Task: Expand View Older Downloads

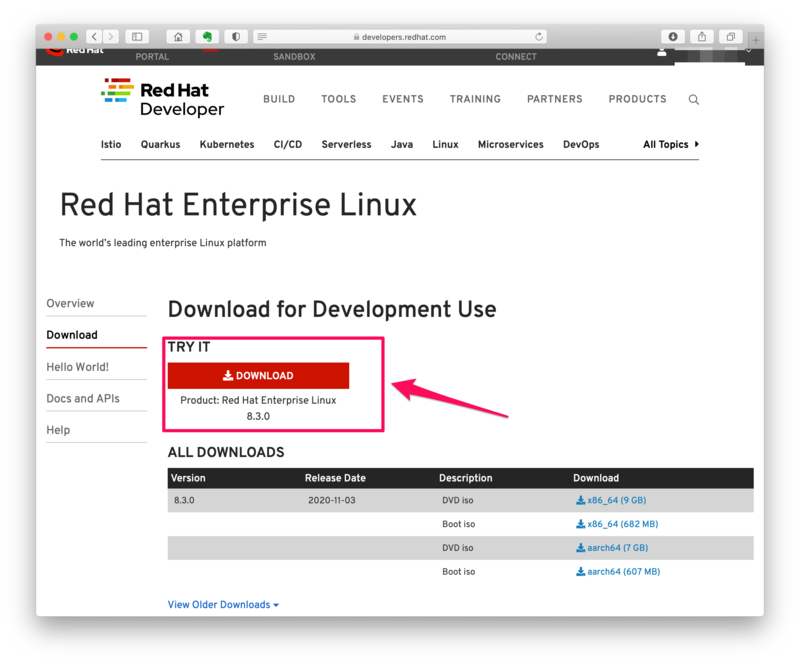Action: (223, 605)
